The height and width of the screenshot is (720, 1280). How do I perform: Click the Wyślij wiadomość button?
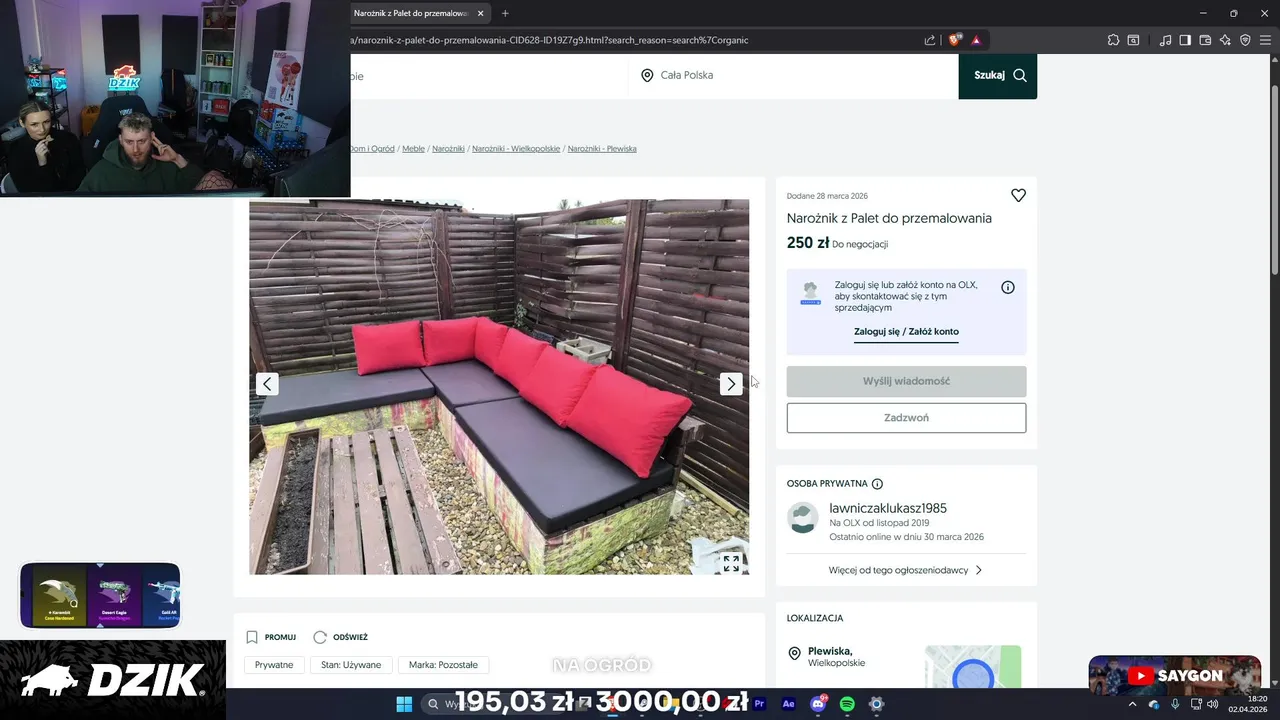pos(906,381)
